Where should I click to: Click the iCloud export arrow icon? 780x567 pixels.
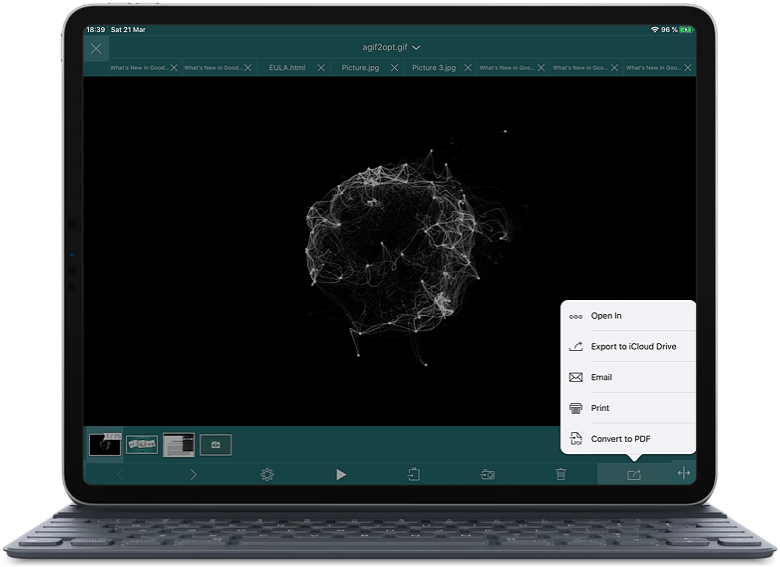point(576,347)
